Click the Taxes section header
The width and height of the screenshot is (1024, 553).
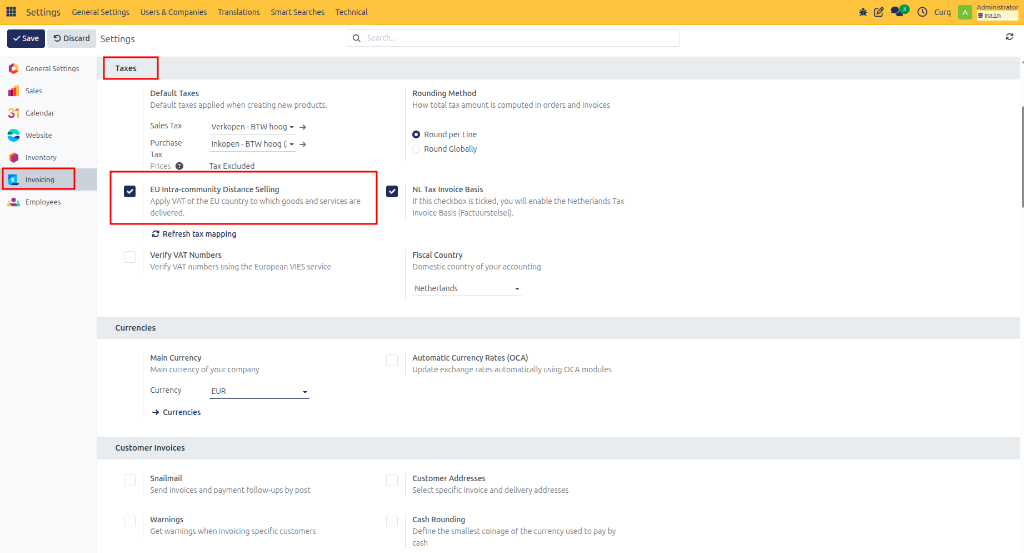[x=125, y=68]
